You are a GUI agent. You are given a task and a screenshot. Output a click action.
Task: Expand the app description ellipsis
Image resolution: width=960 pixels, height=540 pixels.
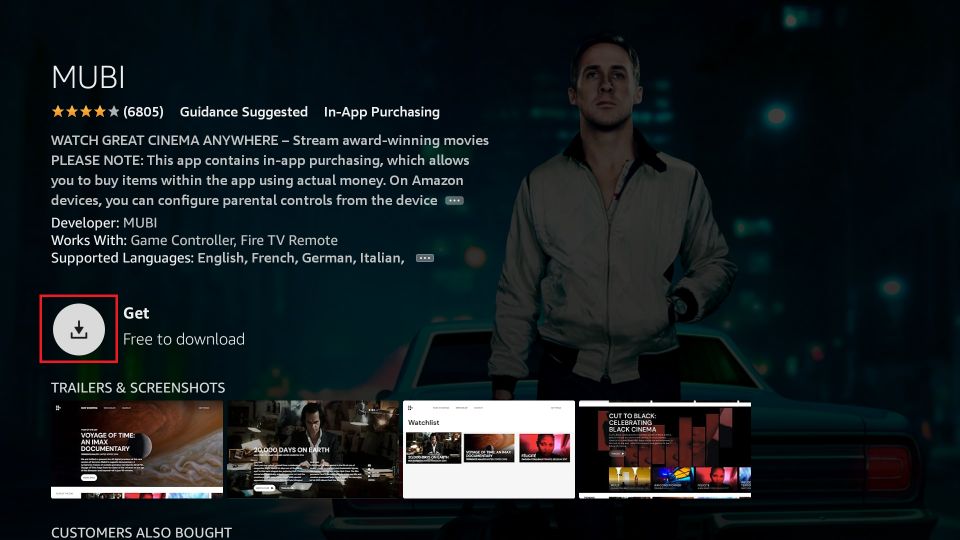[454, 201]
